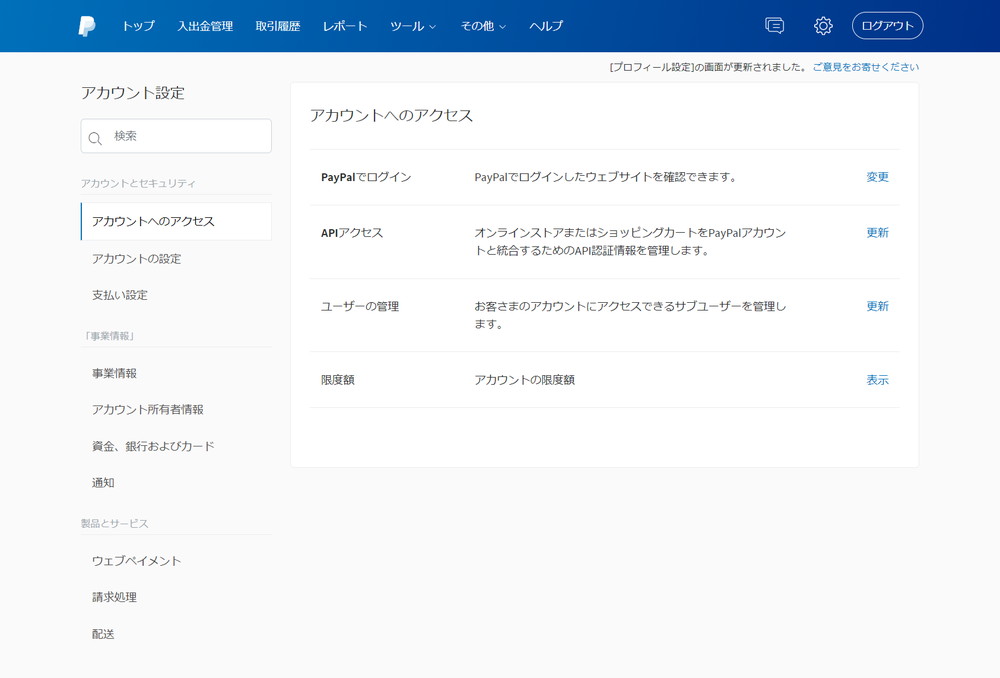This screenshot has height=678, width=1000.
Task: Open the message center icon
Action: [774, 26]
